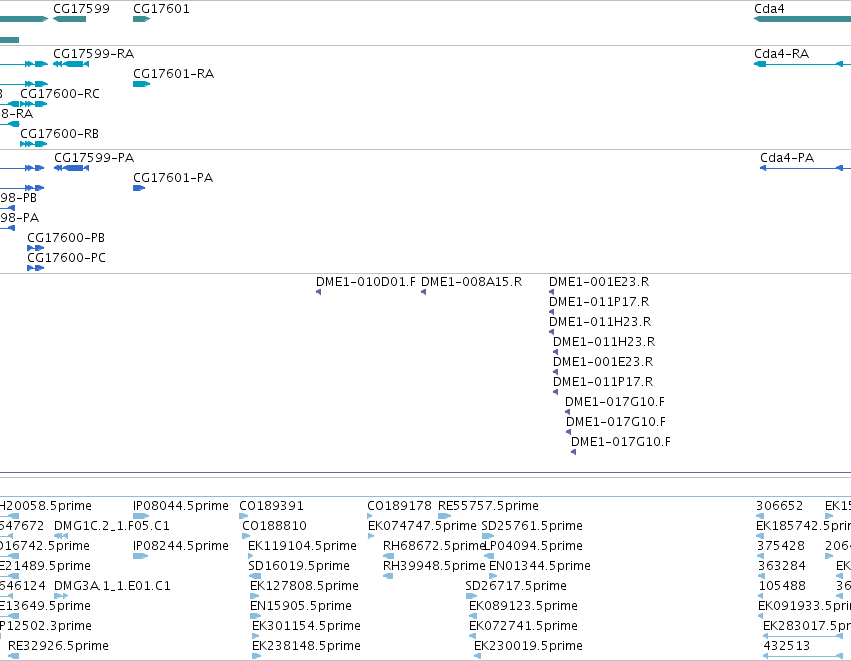
Task: Click the EST arrow glyph under IP08044.5prime
Action: [x=141, y=516]
